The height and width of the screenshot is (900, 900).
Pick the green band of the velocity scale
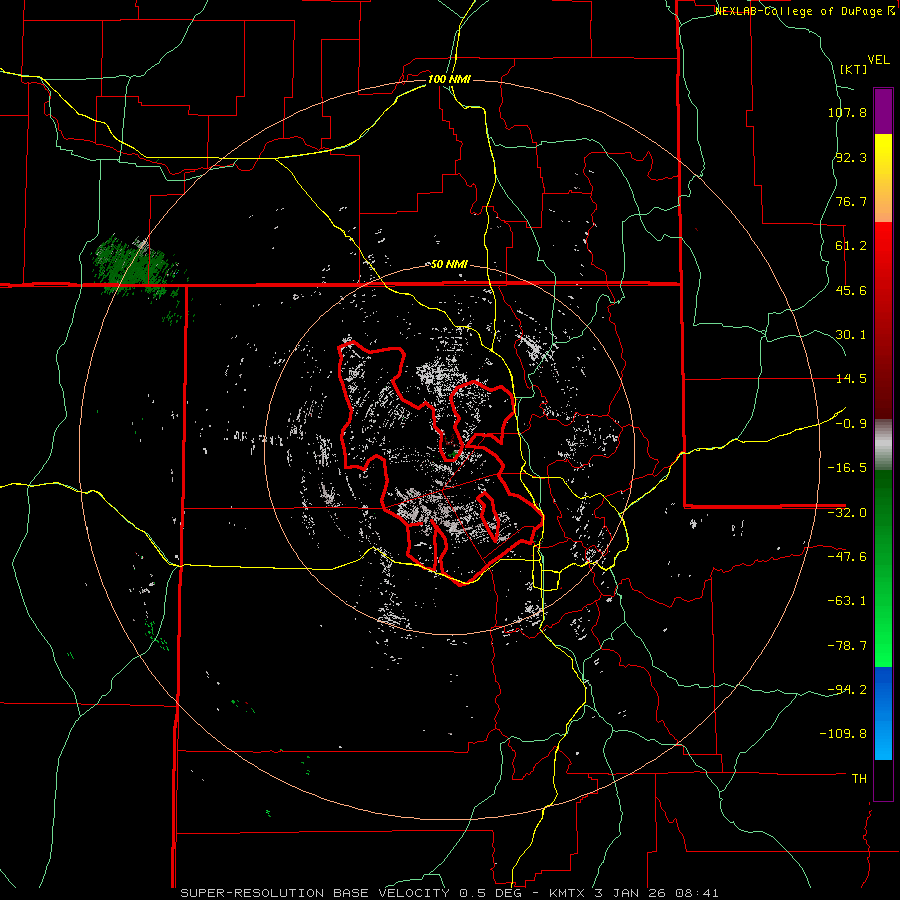[883, 568]
